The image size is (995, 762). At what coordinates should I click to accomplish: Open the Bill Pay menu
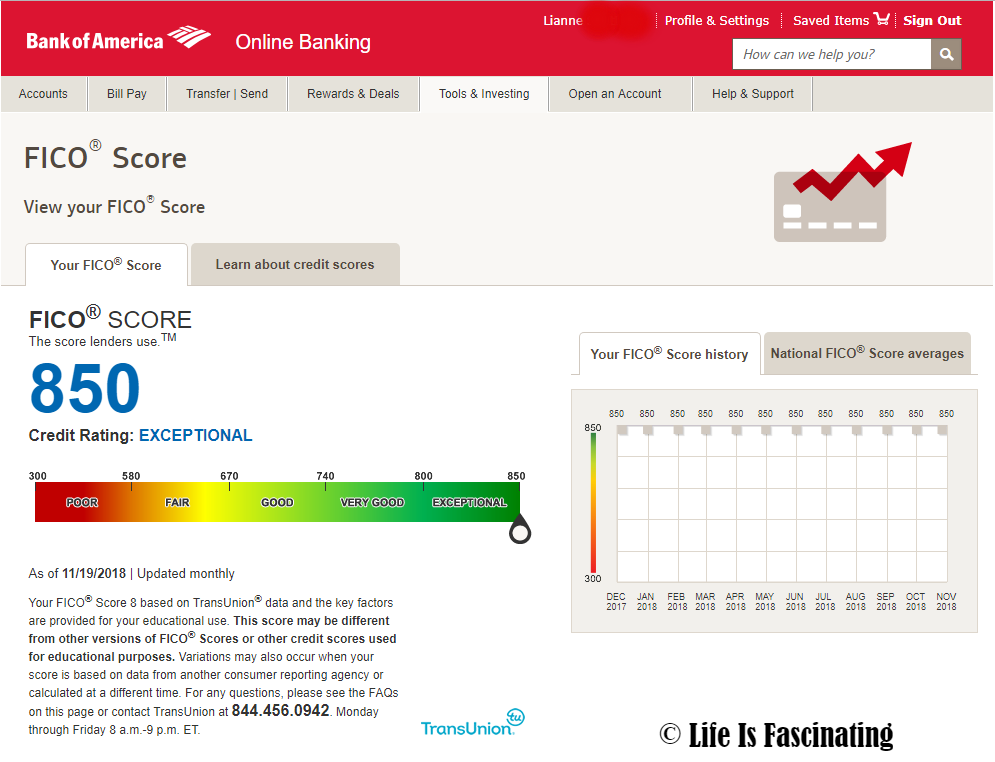(x=127, y=94)
